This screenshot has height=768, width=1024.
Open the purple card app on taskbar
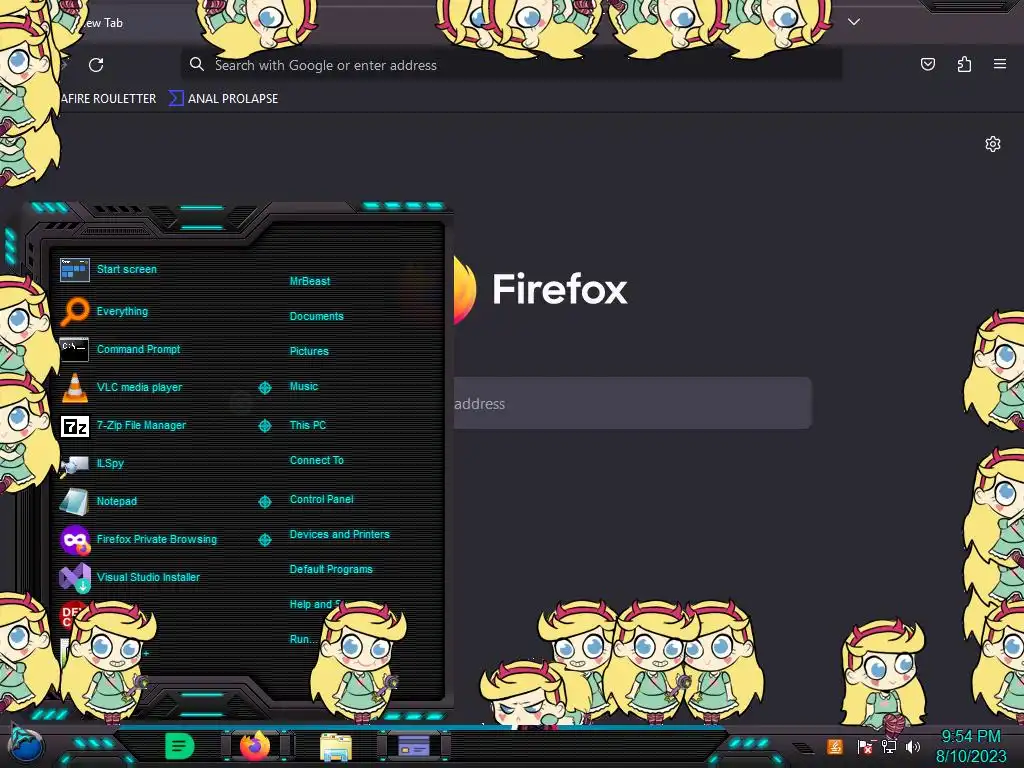[x=414, y=746]
